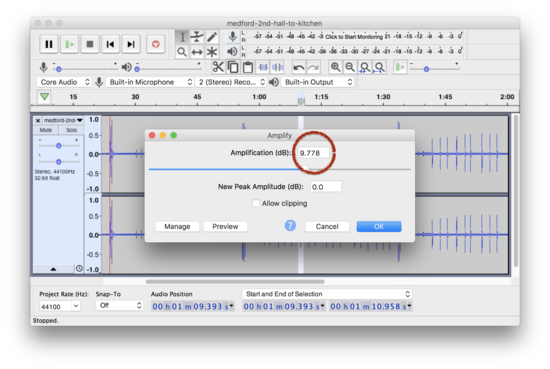Activate the Zoom magnifier tool

182,52
